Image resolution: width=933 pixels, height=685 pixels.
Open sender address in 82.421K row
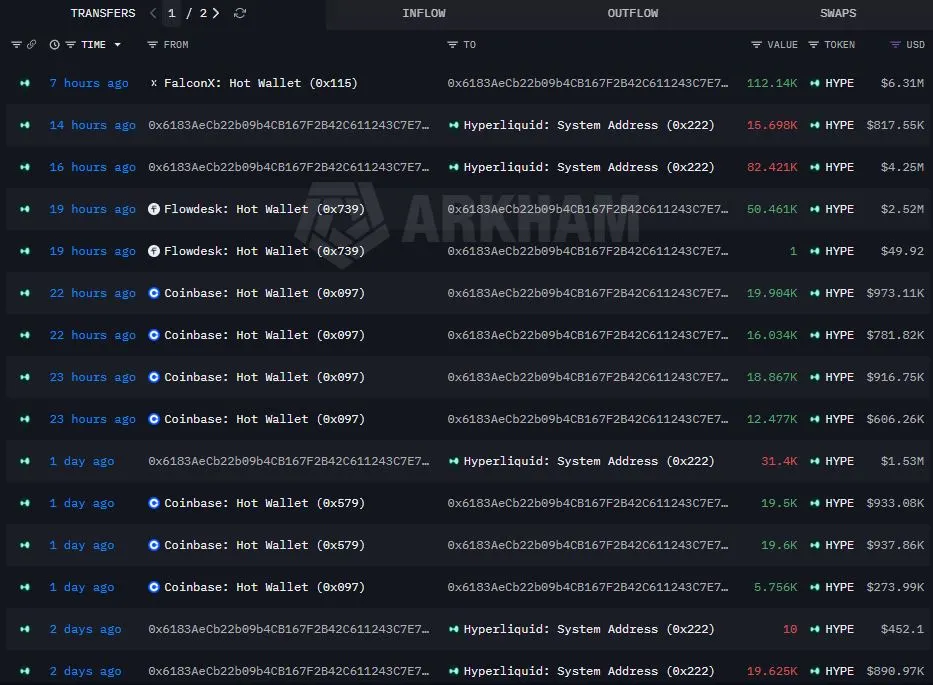point(289,167)
